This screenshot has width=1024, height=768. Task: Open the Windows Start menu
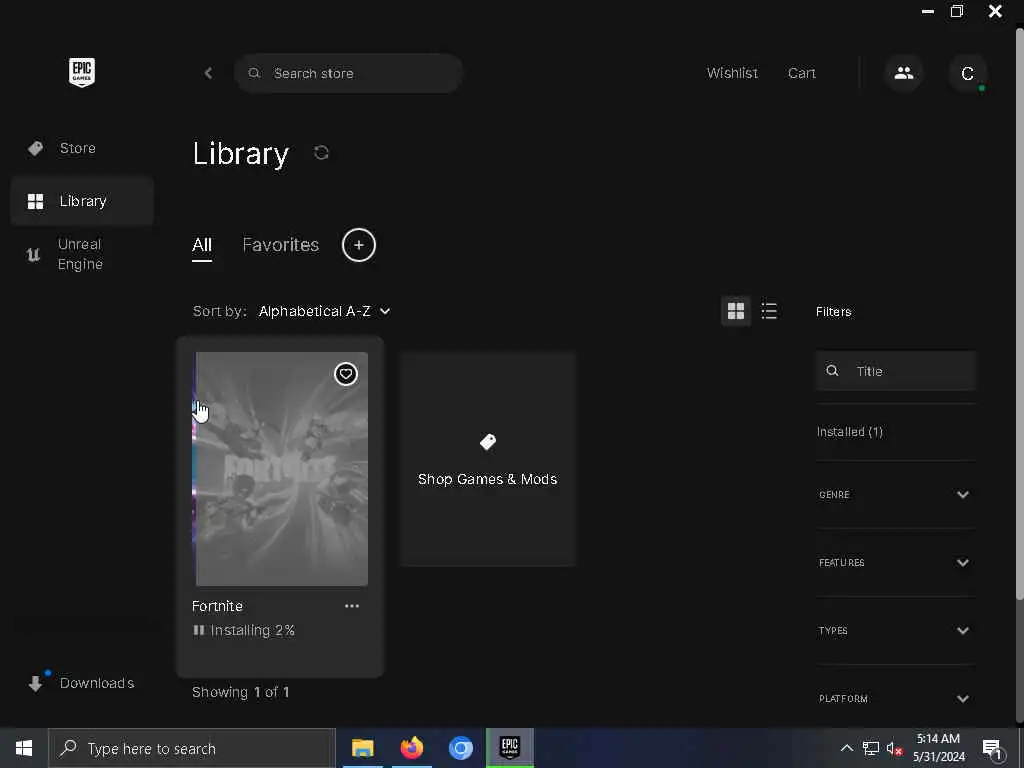pyautogui.click(x=24, y=748)
